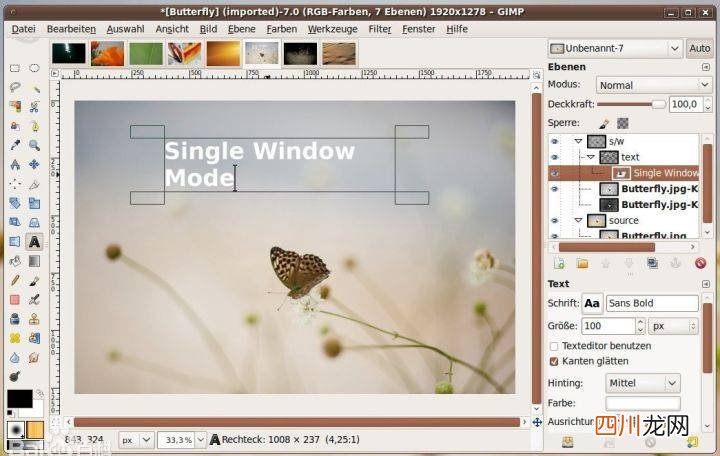Select the Zoom magnifier tool
720x456 pixels.
(x=34, y=145)
